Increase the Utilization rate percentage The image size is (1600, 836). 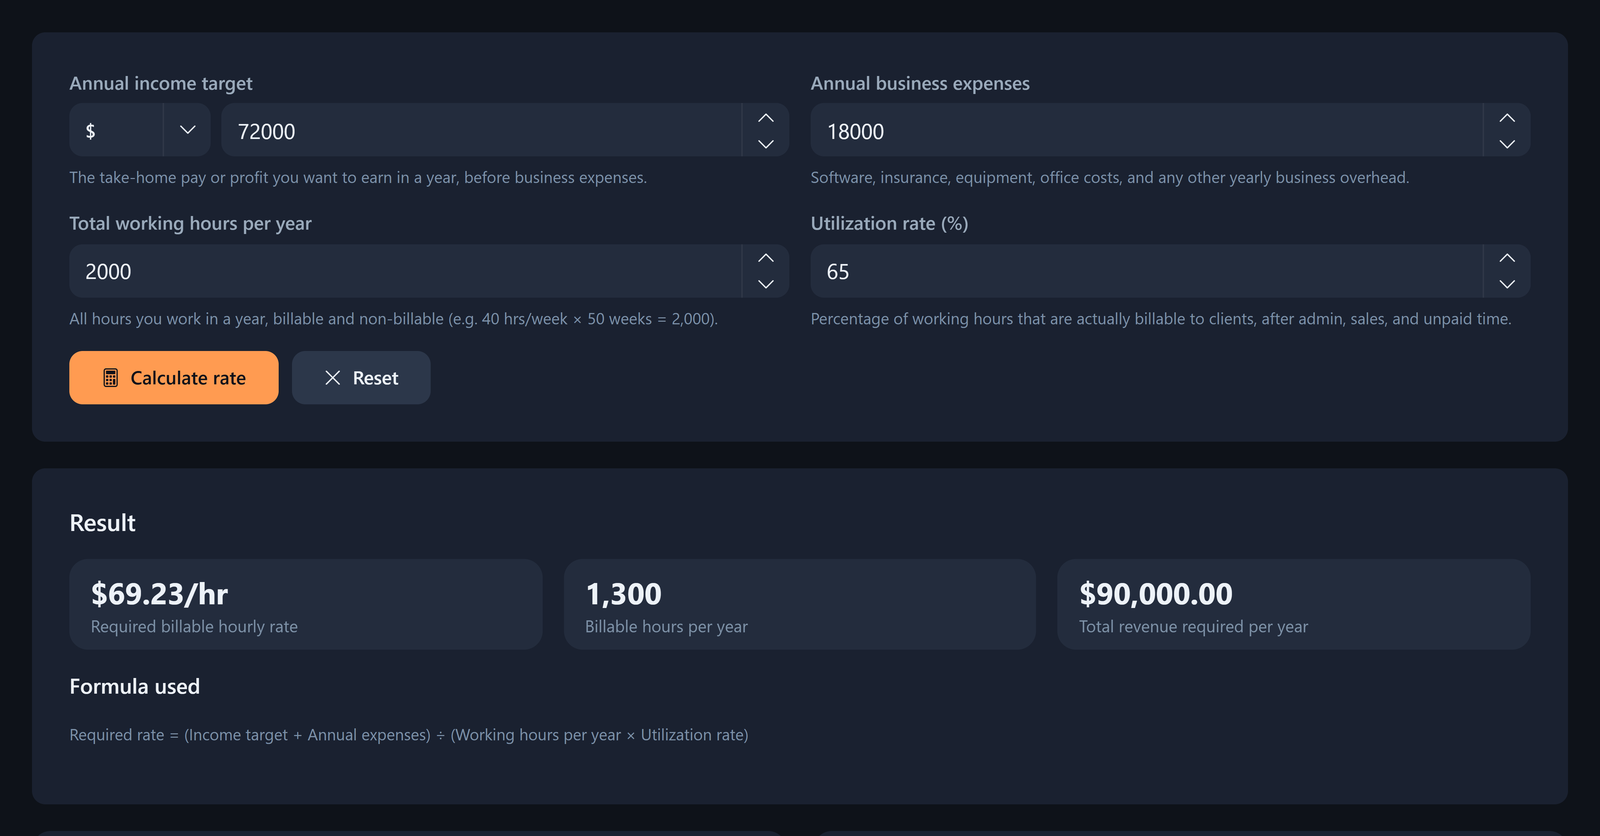click(1507, 258)
